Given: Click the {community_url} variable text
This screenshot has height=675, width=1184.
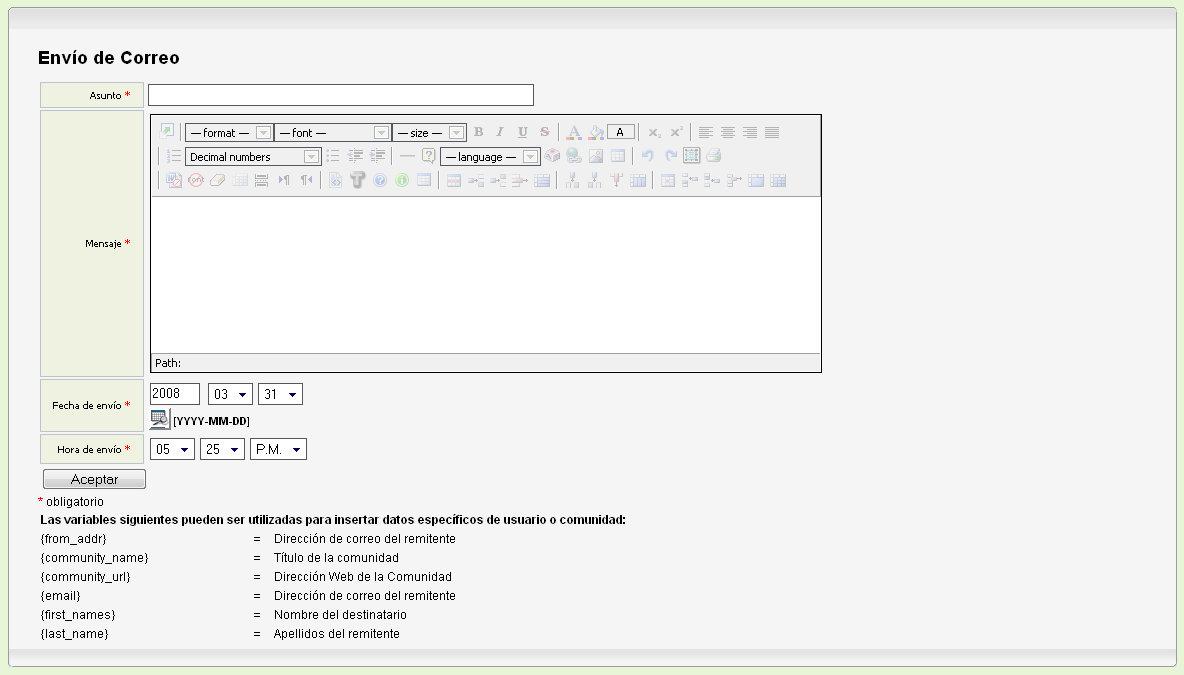Looking at the screenshot, I should pos(85,577).
